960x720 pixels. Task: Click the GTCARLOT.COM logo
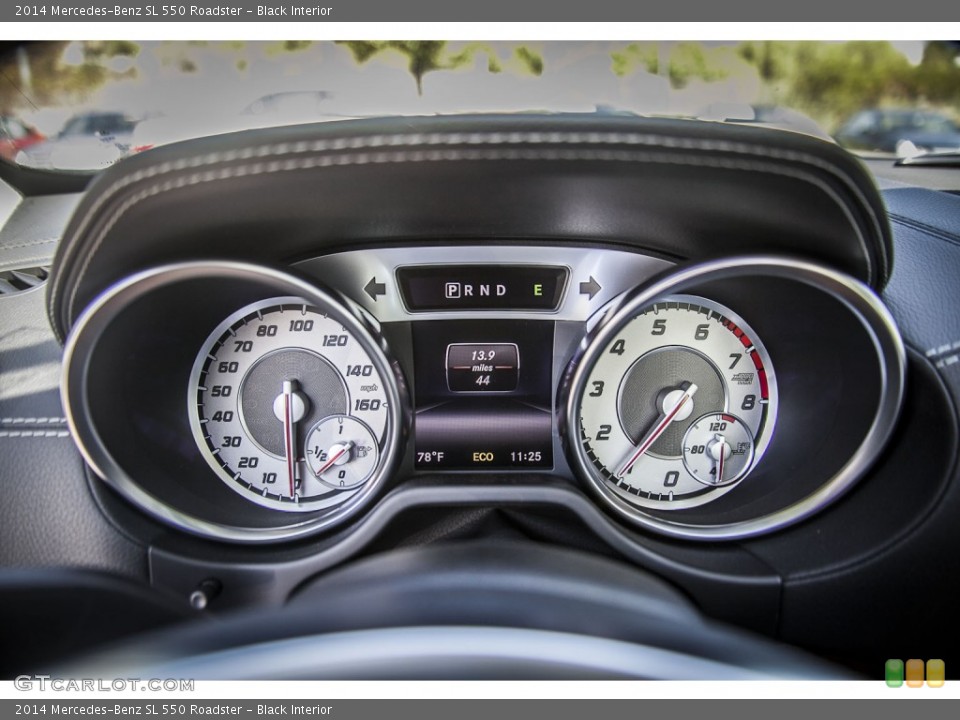[x=104, y=684]
